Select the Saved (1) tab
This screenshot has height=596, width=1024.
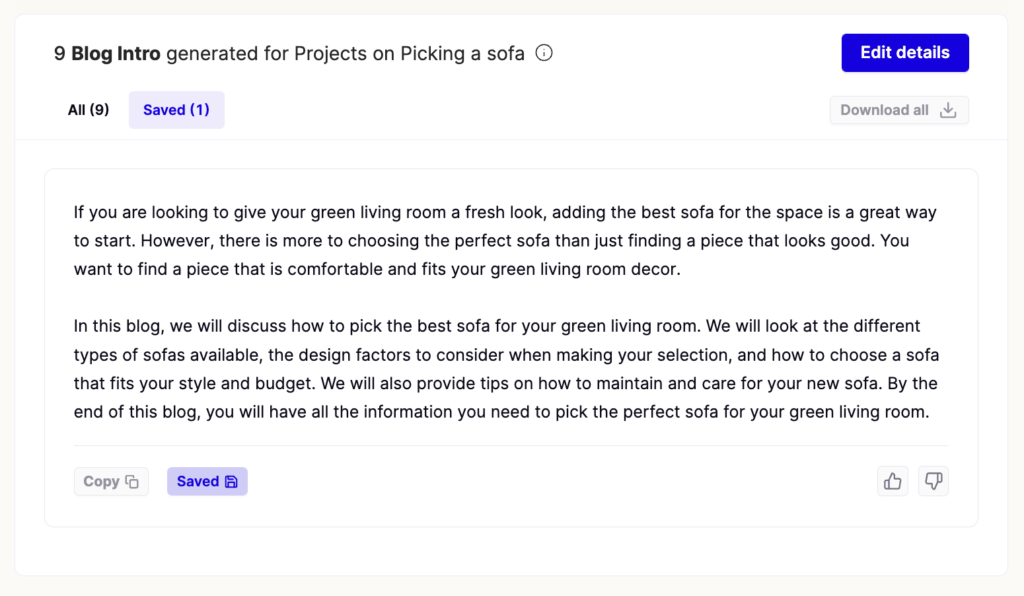pyautogui.click(x=176, y=110)
